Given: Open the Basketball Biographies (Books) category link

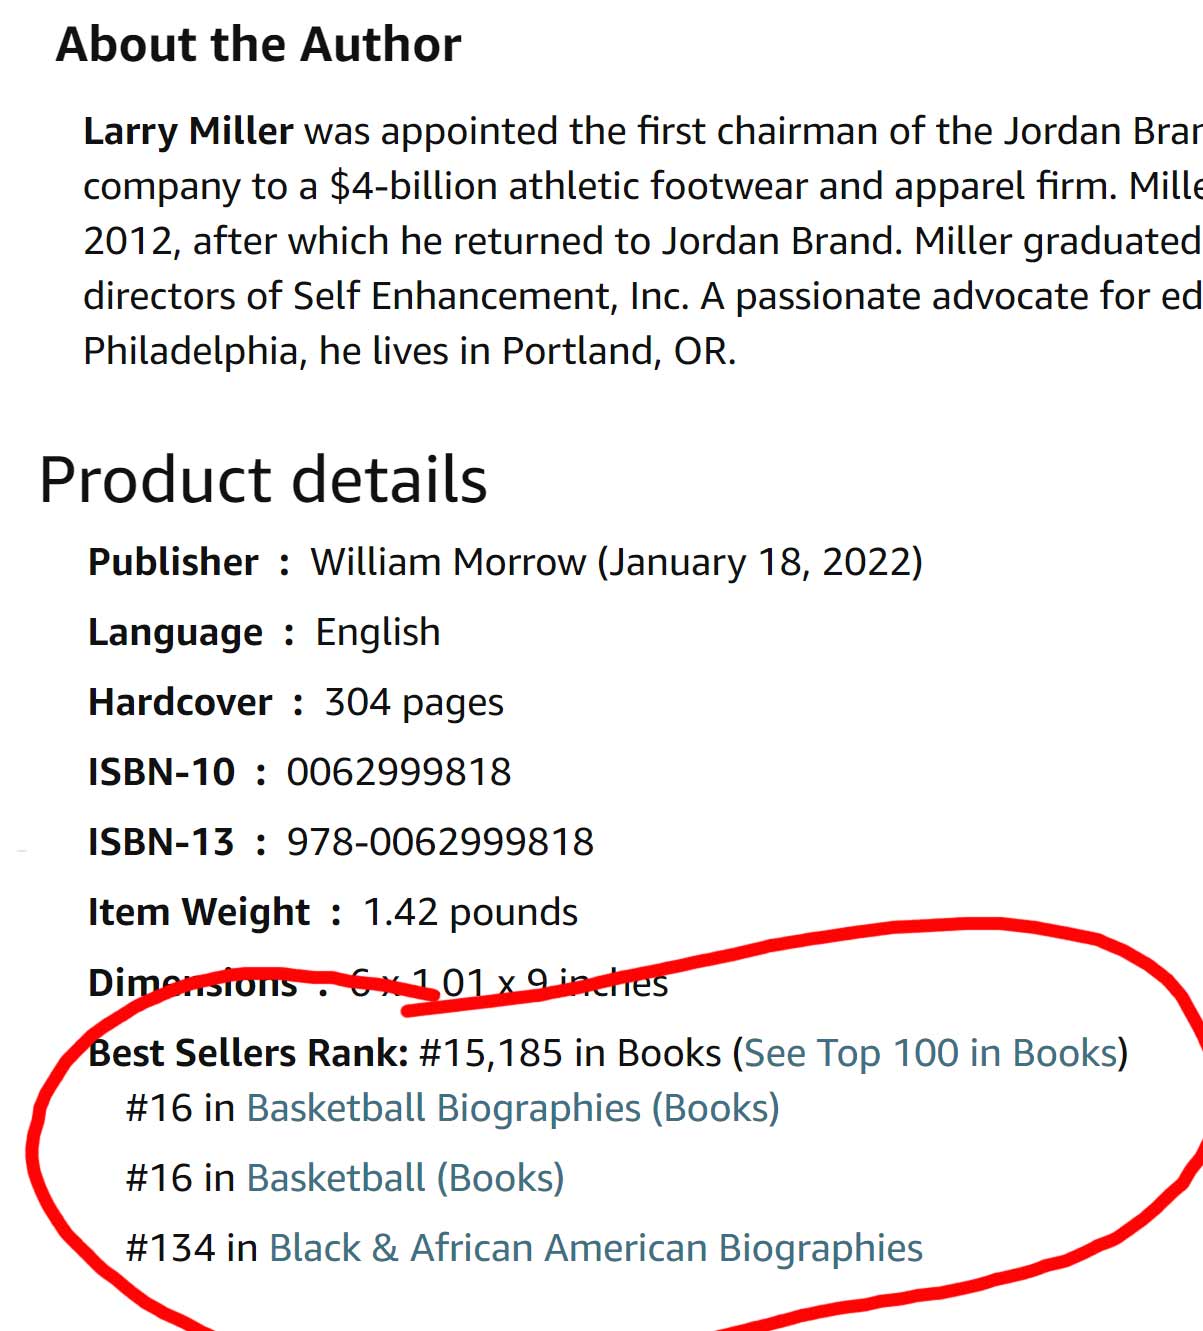Looking at the screenshot, I should coord(512,1108).
